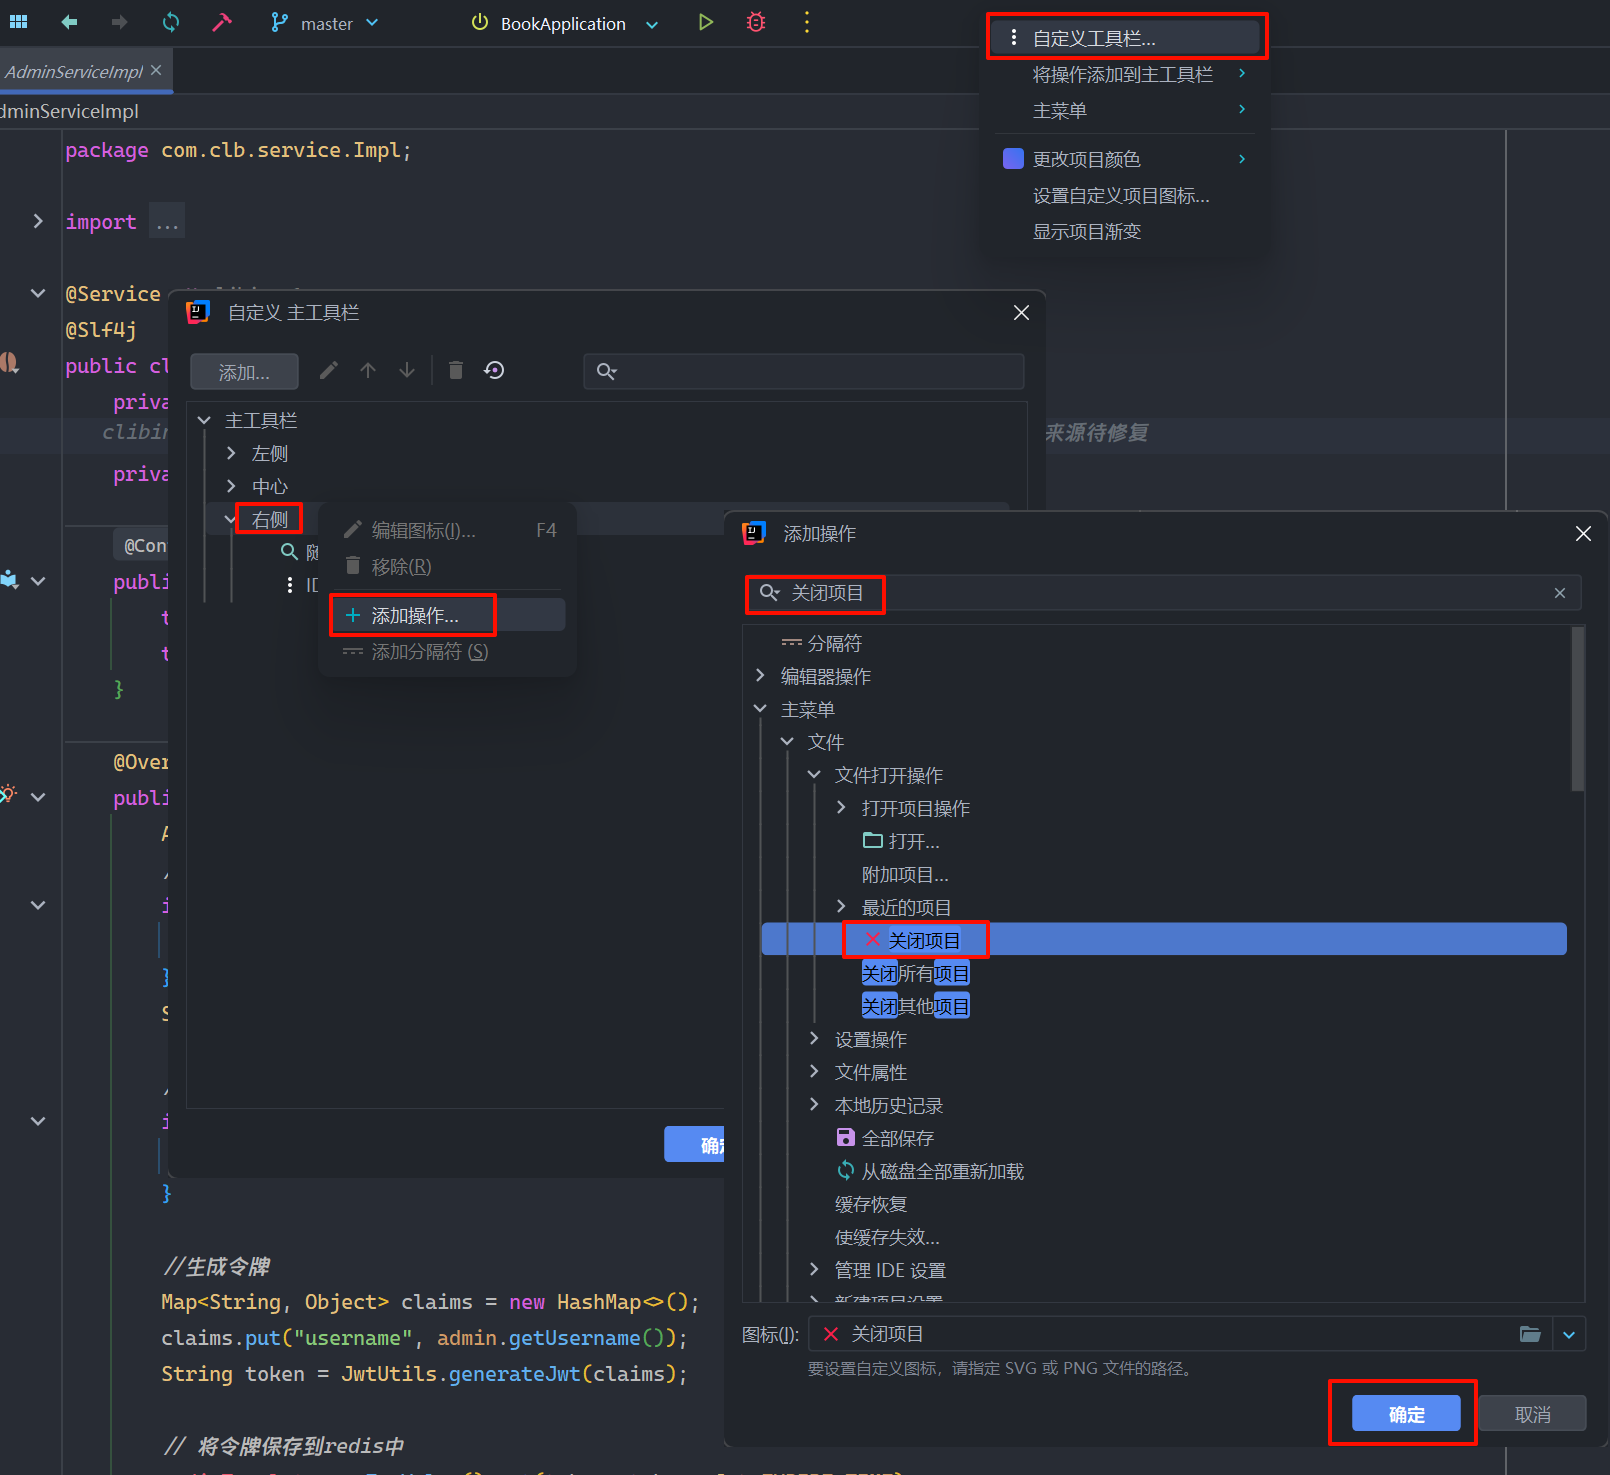Click the browse folder icon in icon field
Viewport: 1610px width, 1475px height.
coord(1529,1334)
